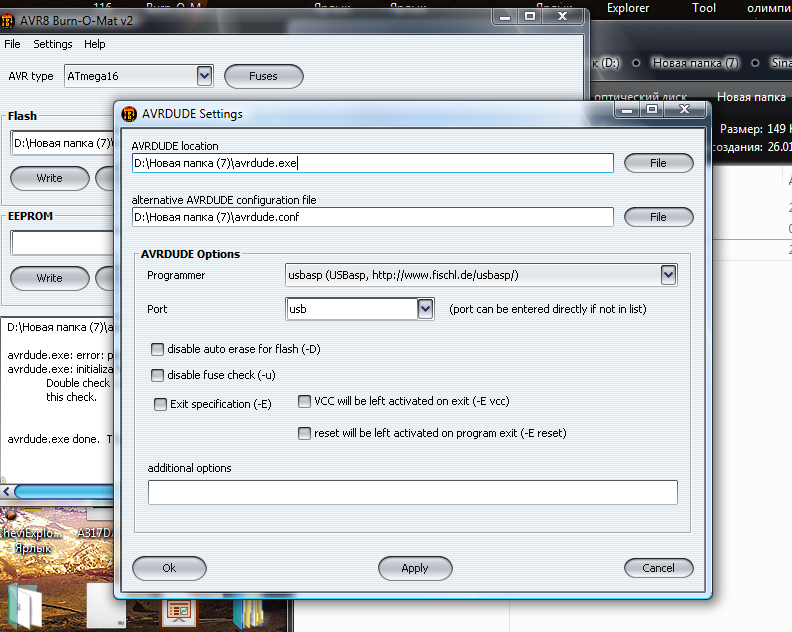Click the EEPROM file path field

click(x=62, y=244)
